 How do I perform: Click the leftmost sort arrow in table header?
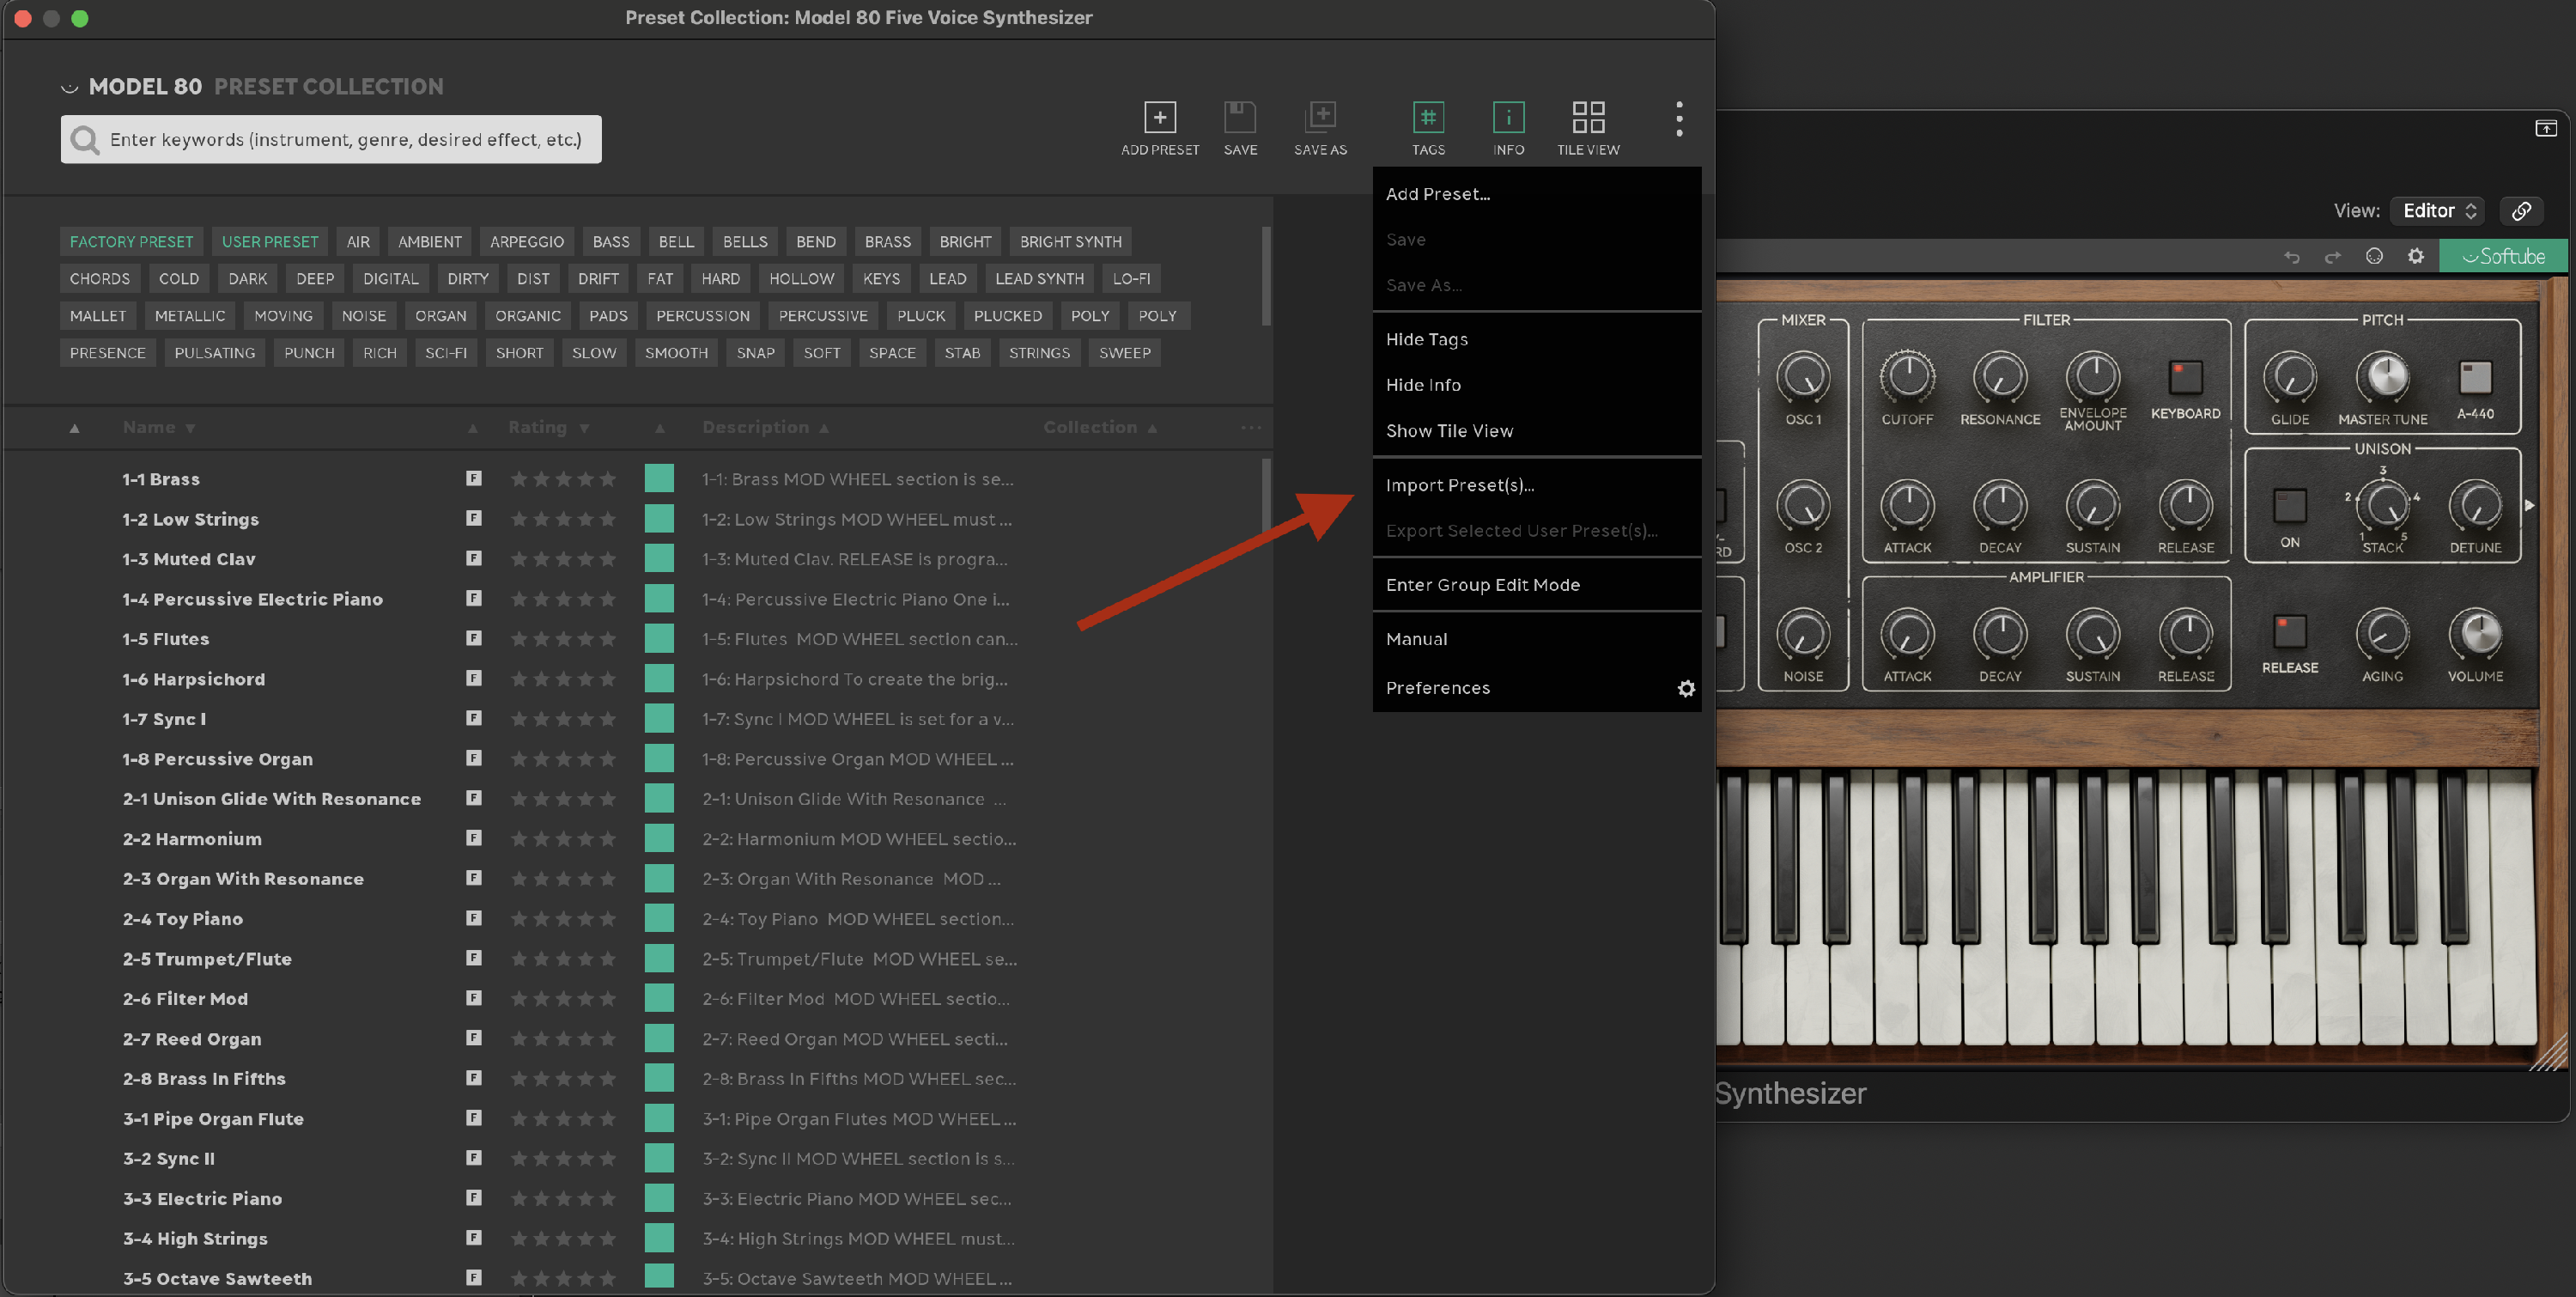(74, 428)
